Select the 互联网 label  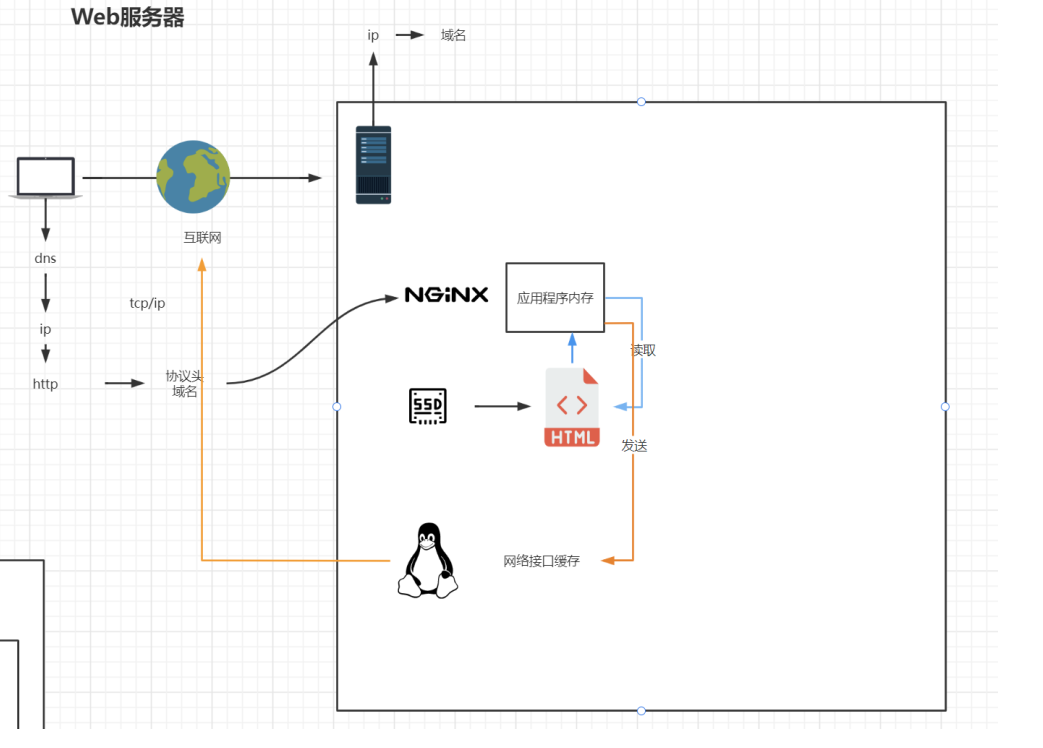202,238
